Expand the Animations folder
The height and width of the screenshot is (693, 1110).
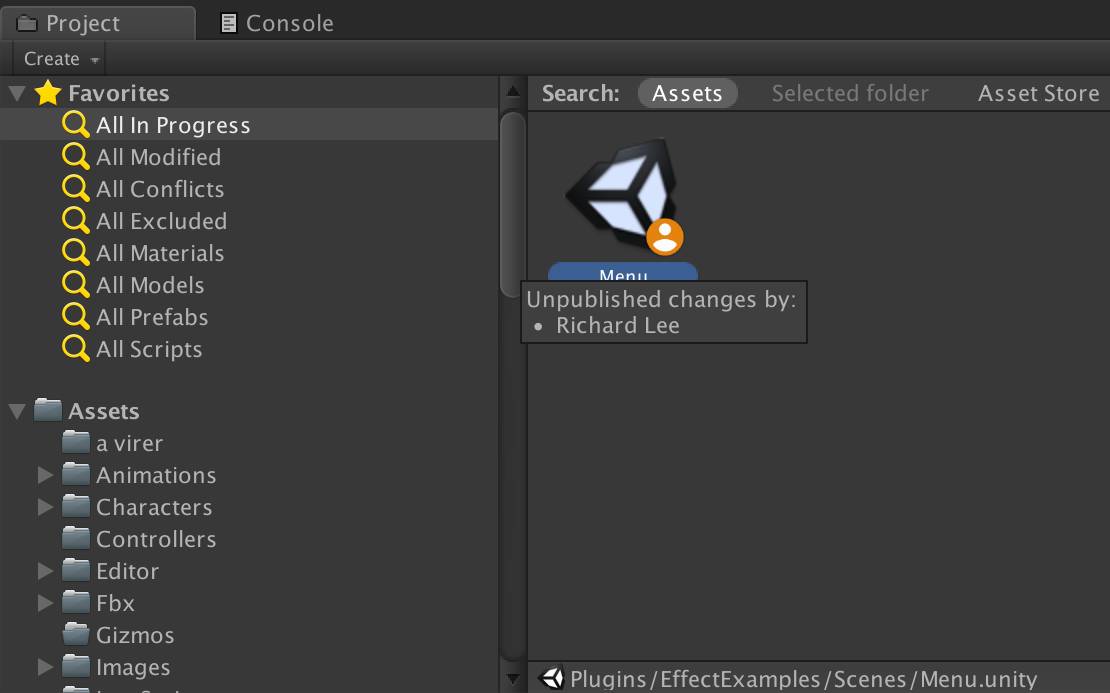coord(45,475)
